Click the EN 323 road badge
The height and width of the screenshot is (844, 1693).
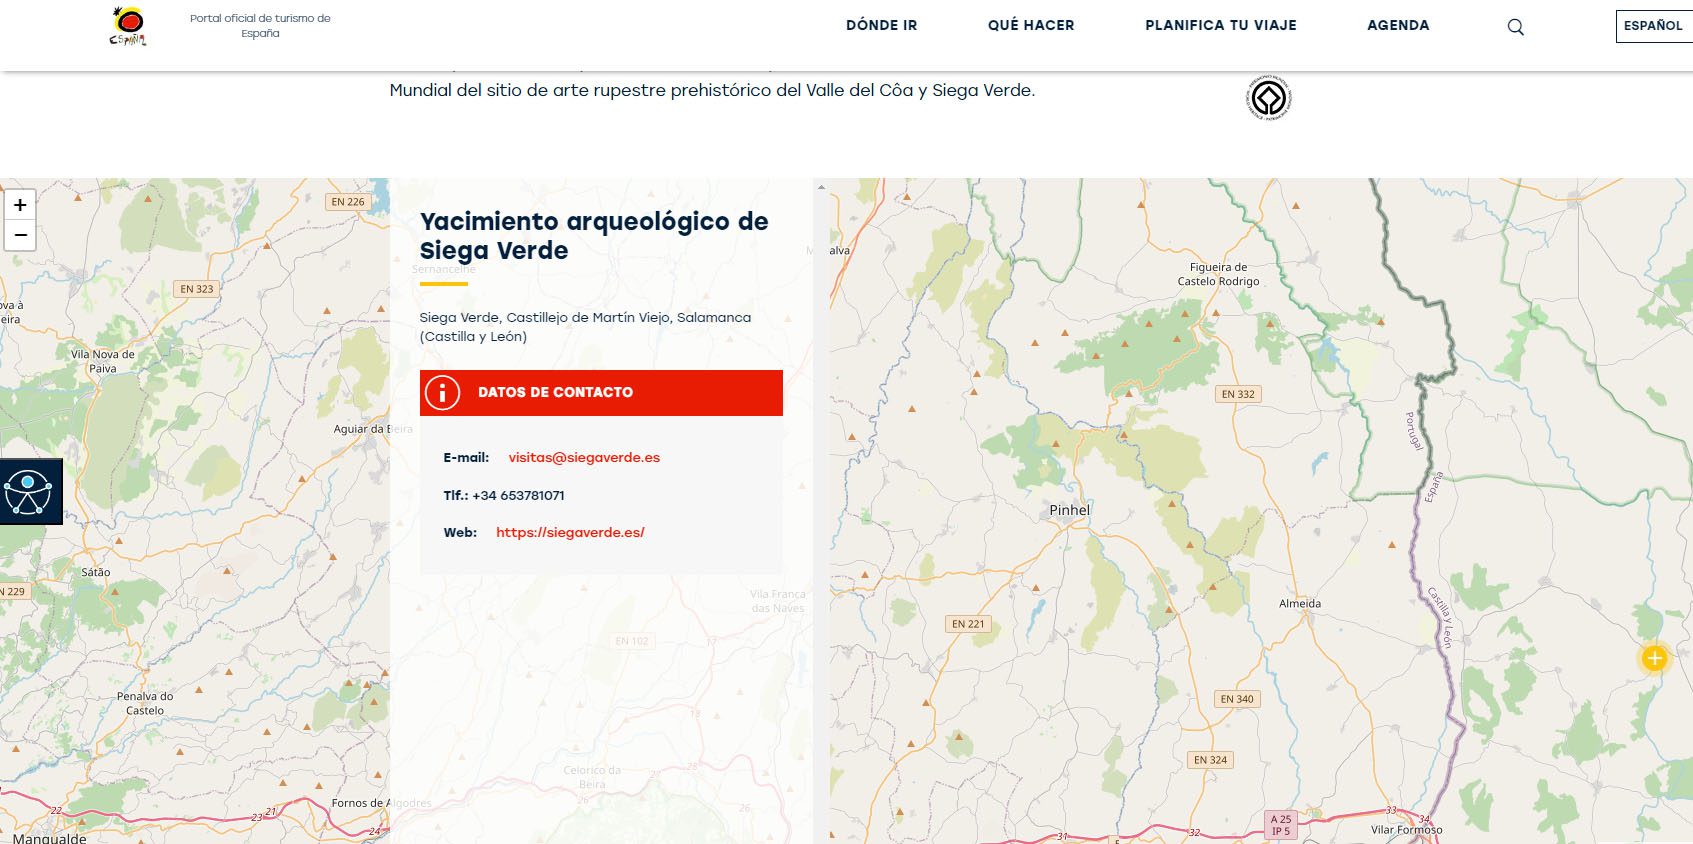(197, 289)
